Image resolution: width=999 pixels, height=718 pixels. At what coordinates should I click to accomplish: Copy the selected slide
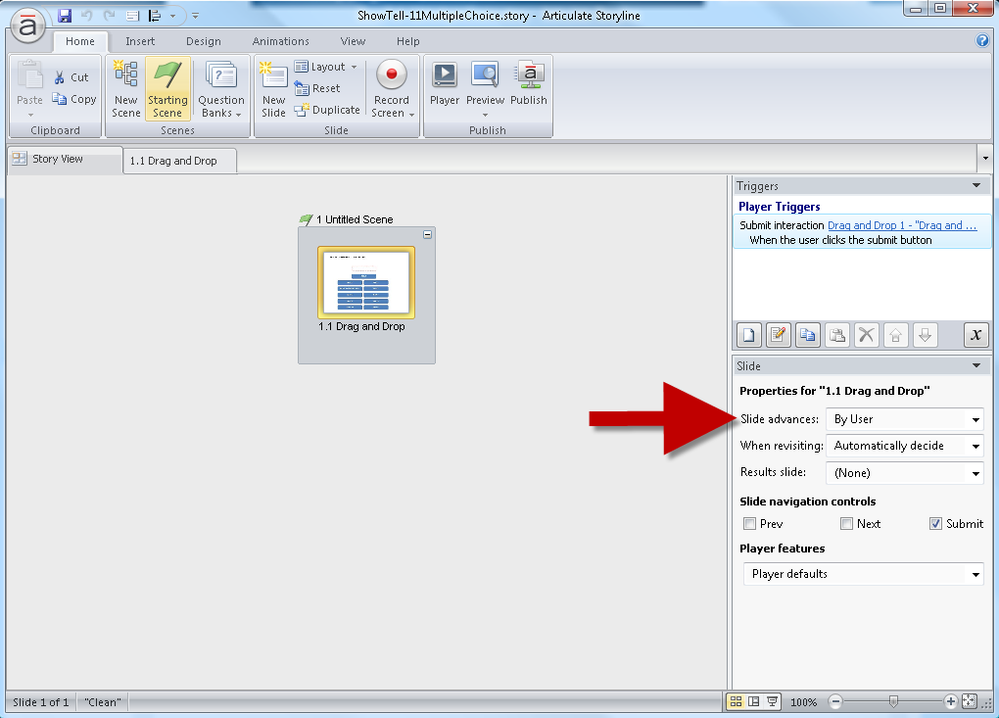coord(75,99)
